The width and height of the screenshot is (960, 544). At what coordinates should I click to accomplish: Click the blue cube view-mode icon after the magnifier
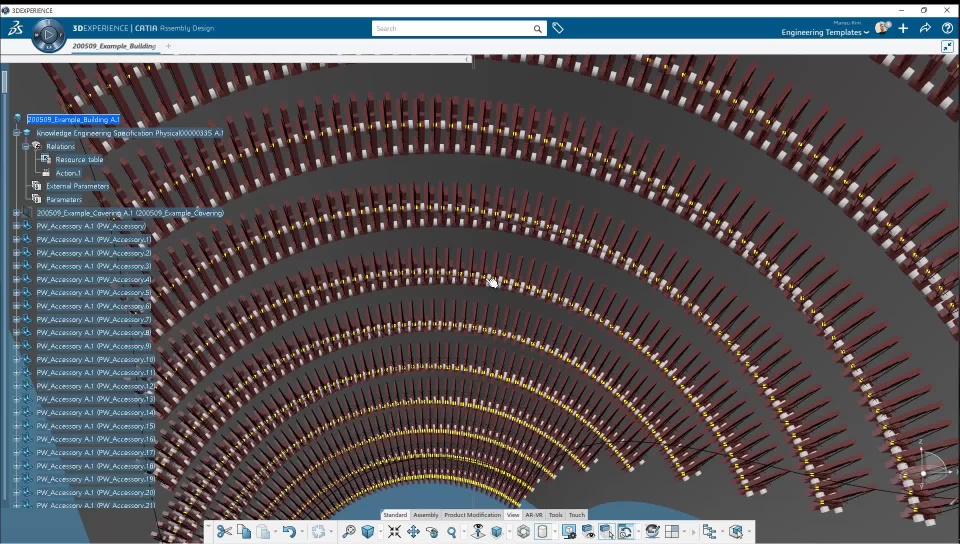click(x=367, y=532)
